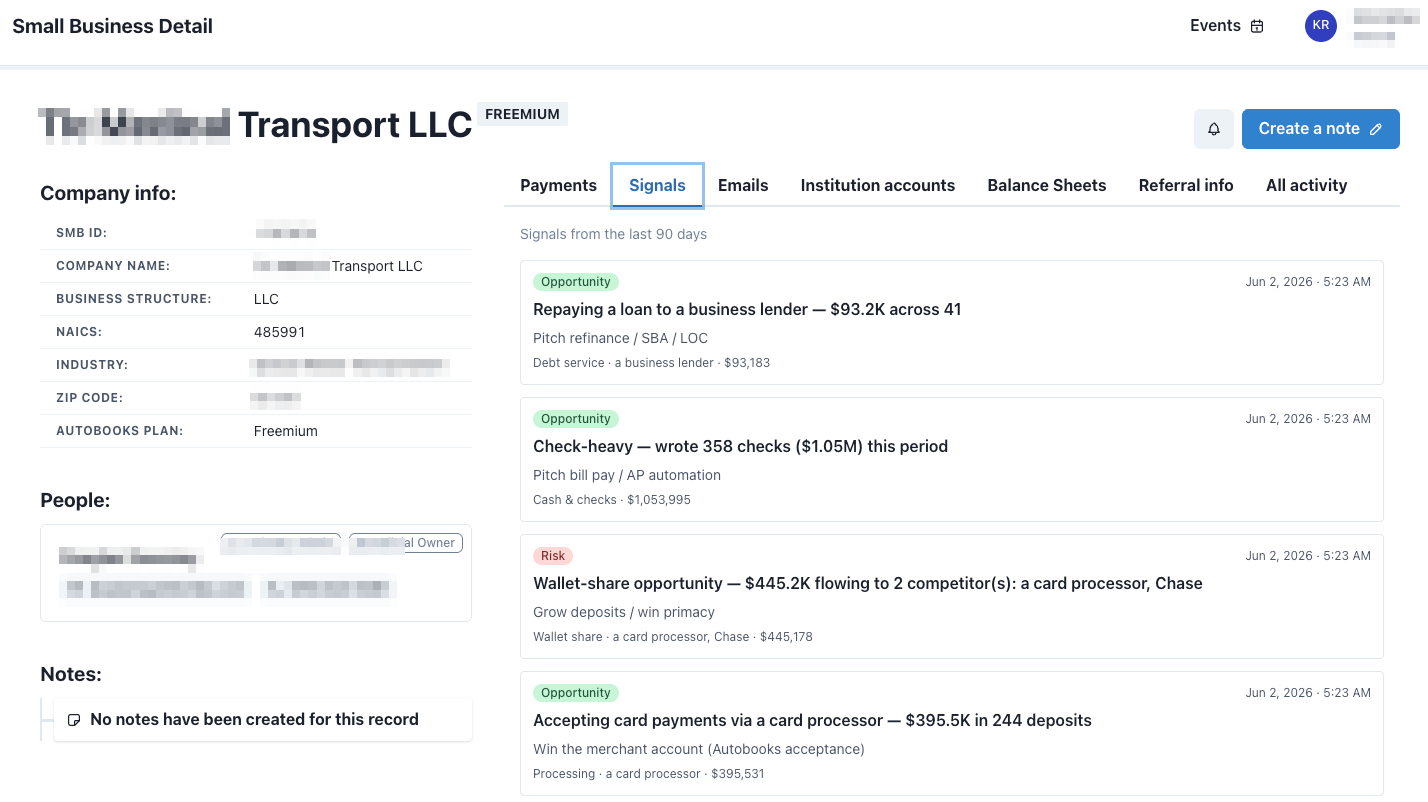Click Opportunity tag on Check-heavy signal

[576, 419]
